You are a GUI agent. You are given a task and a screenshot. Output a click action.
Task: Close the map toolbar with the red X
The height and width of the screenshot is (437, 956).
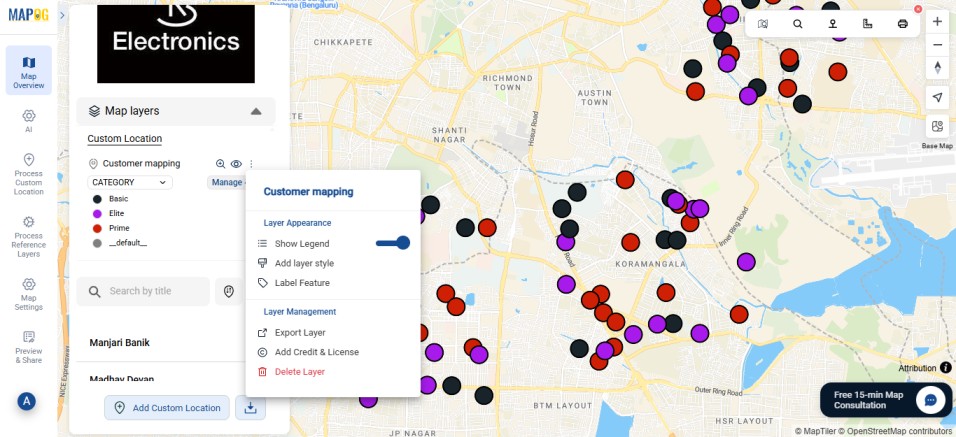[x=918, y=9]
